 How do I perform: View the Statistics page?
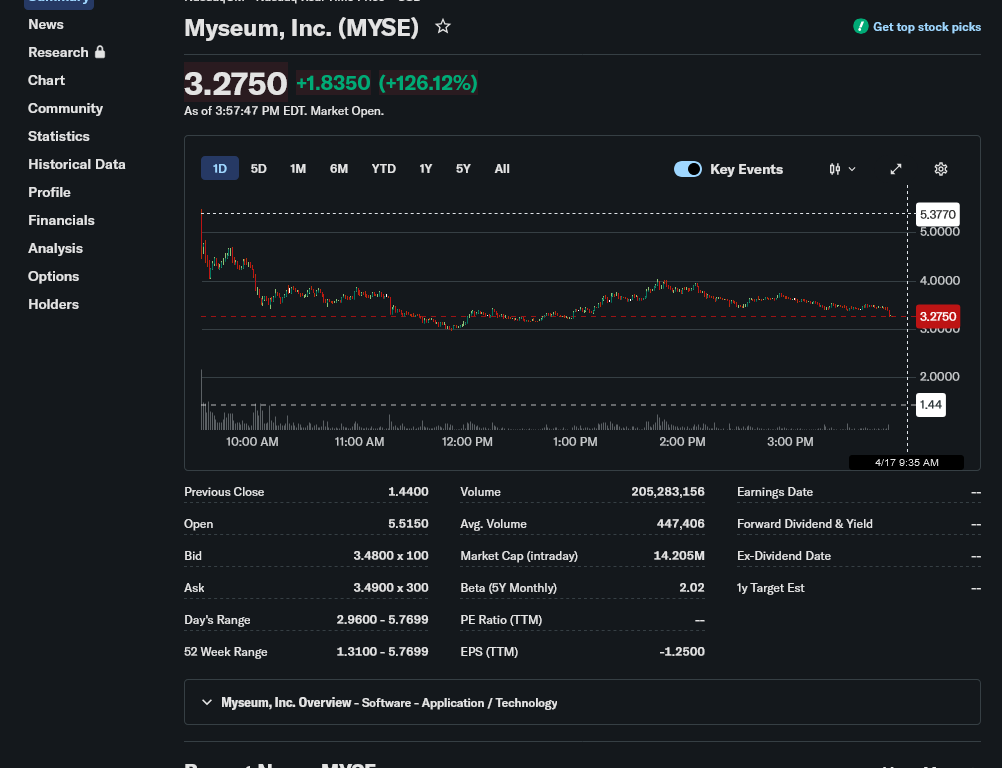pyautogui.click(x=59, y=136)
